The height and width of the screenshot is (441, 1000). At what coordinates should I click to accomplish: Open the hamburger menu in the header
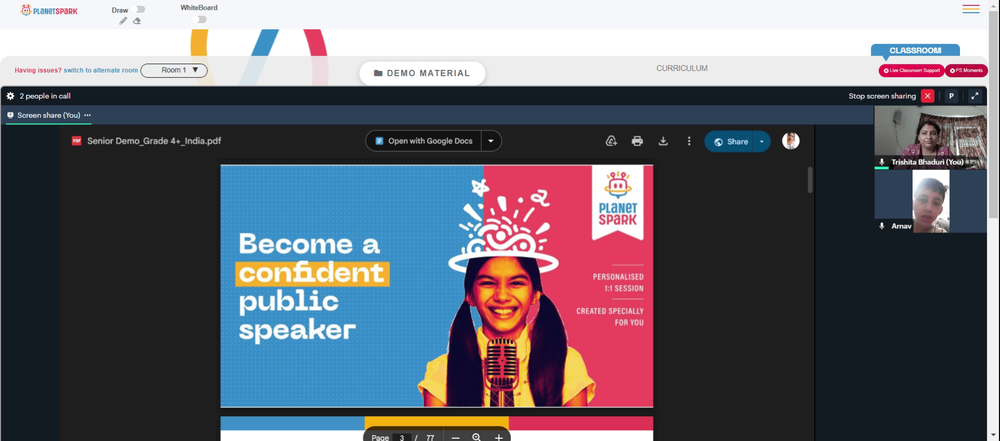971,9
